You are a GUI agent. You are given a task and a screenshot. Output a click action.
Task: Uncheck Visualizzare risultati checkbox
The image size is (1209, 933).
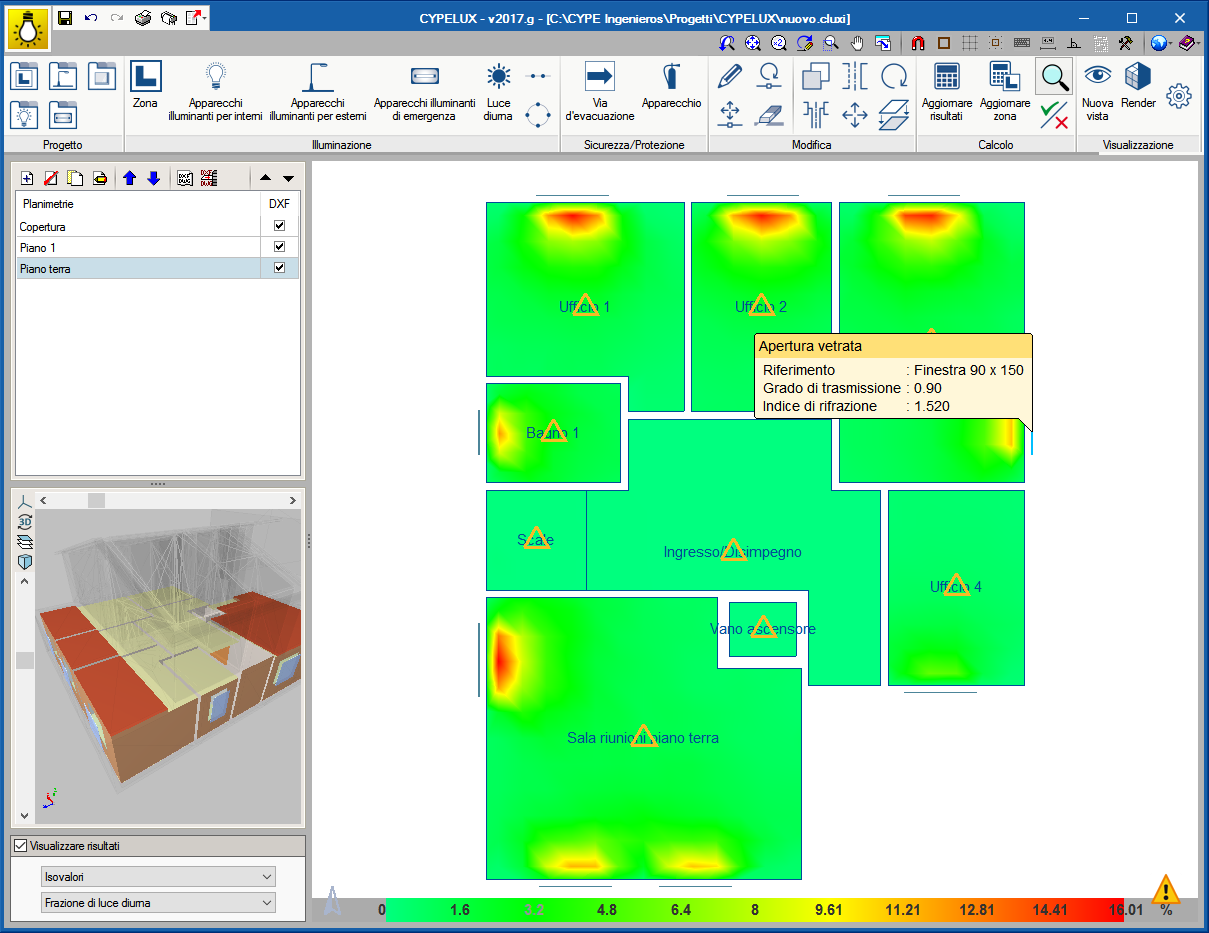[21, 846]
